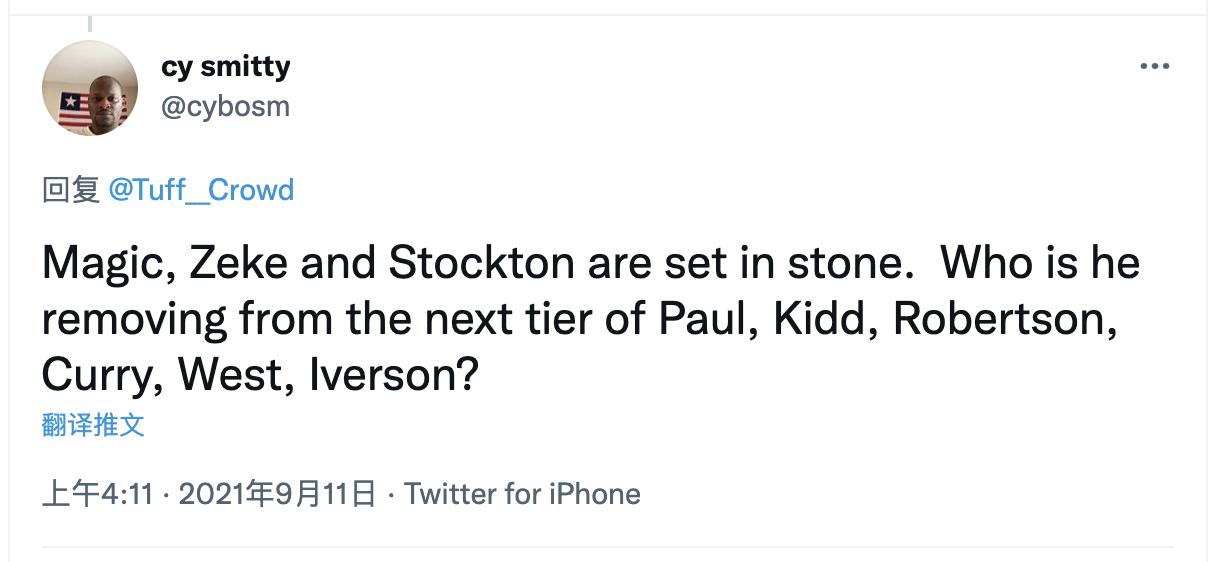Click cy smitty's profile avatar
This screenshot has width=1228, height=562.
[x=90, y=88]
